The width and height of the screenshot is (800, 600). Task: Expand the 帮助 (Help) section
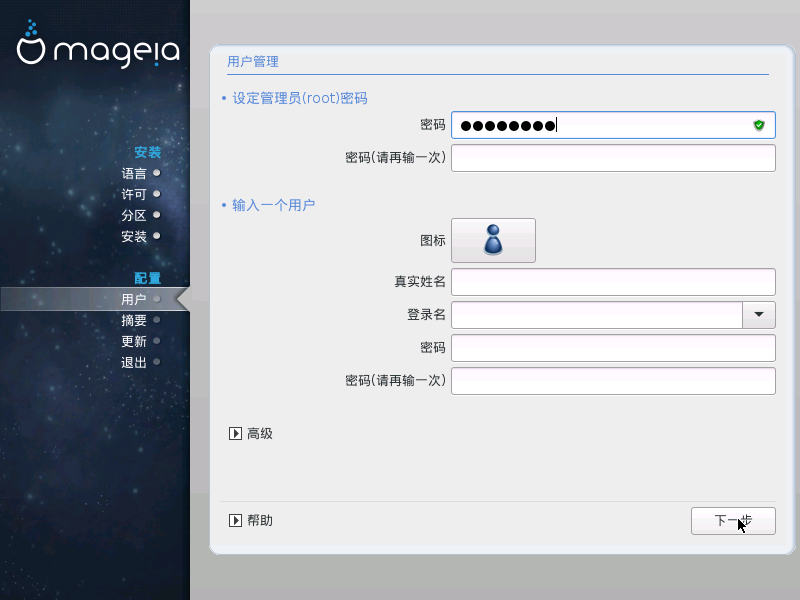click(x=236, y=521)
